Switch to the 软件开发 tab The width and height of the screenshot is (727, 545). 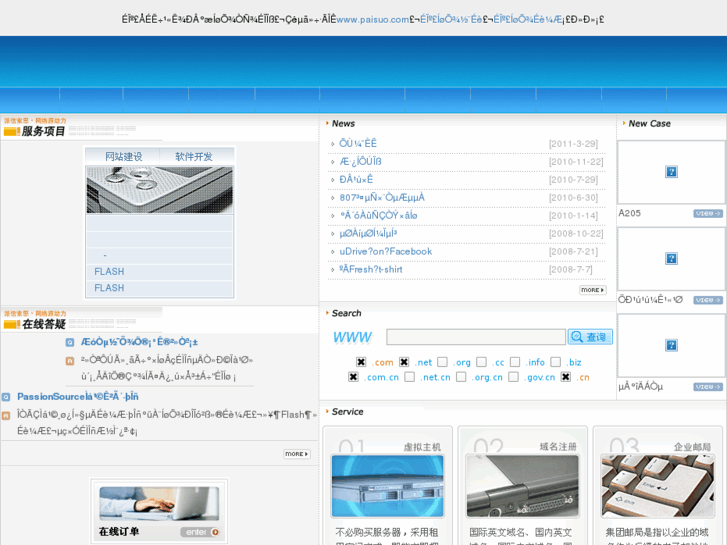click(x=194, y=157)
